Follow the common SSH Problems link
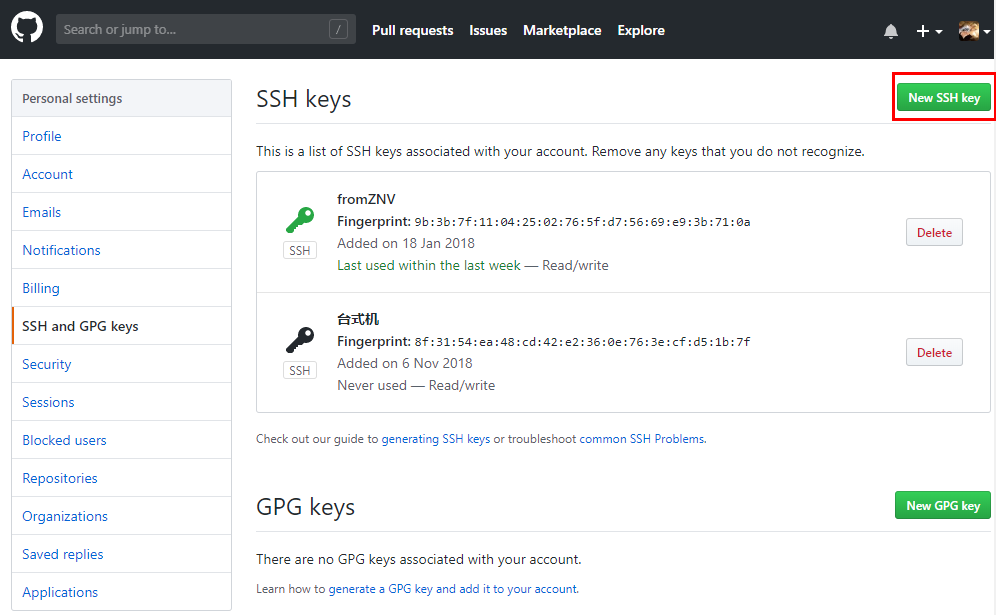The width and height of the screenshot is (996, 615). 642,438
